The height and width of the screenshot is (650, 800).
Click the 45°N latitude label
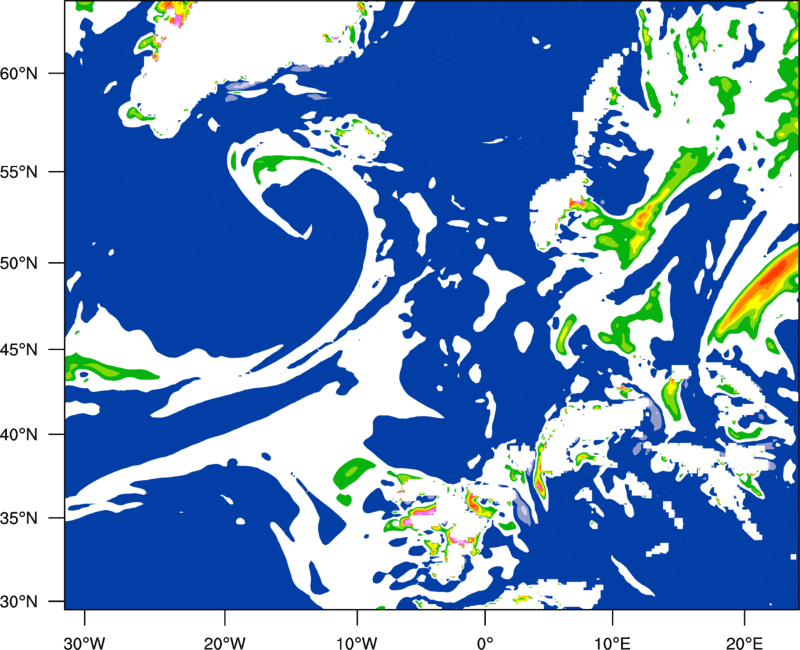19,350
